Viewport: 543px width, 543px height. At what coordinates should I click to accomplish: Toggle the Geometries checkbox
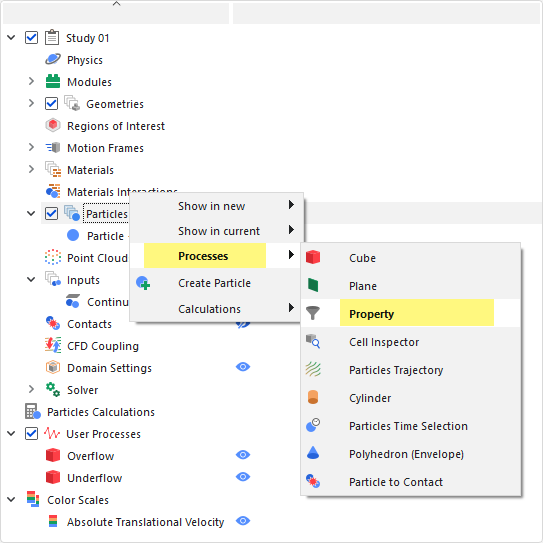pos(51,104)
